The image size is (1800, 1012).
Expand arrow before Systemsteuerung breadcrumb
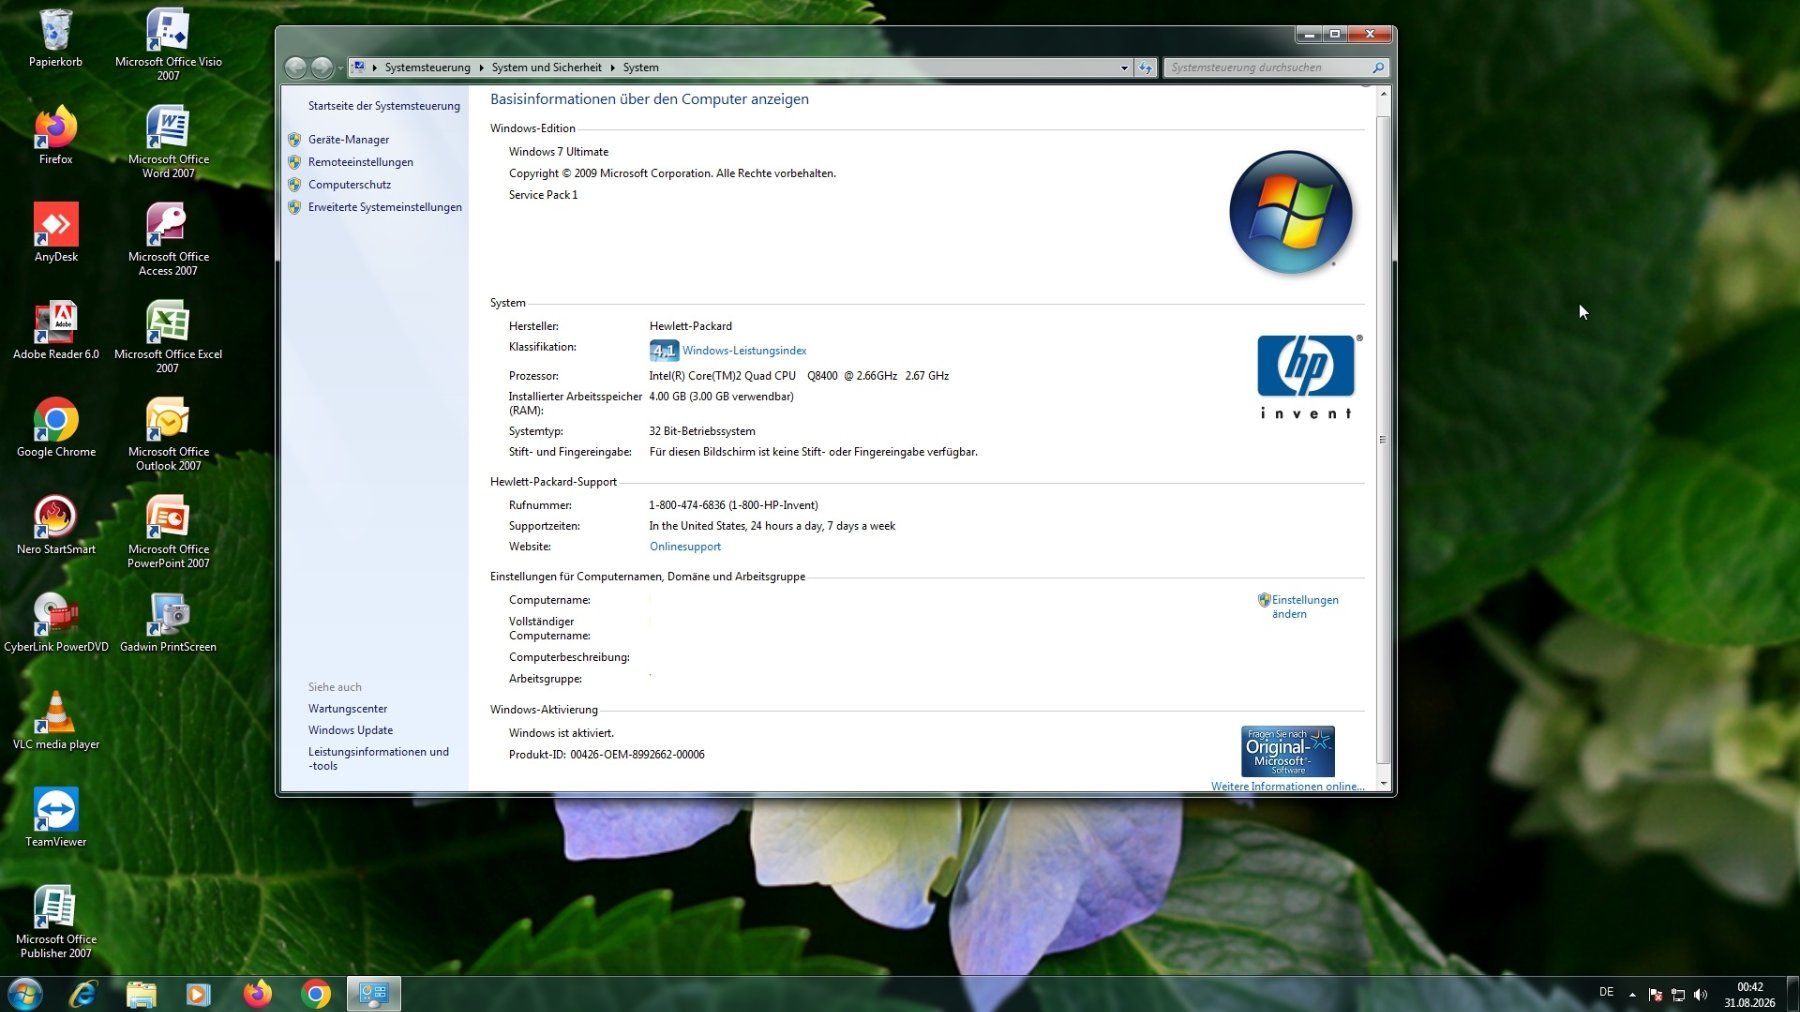coord(374,67)
